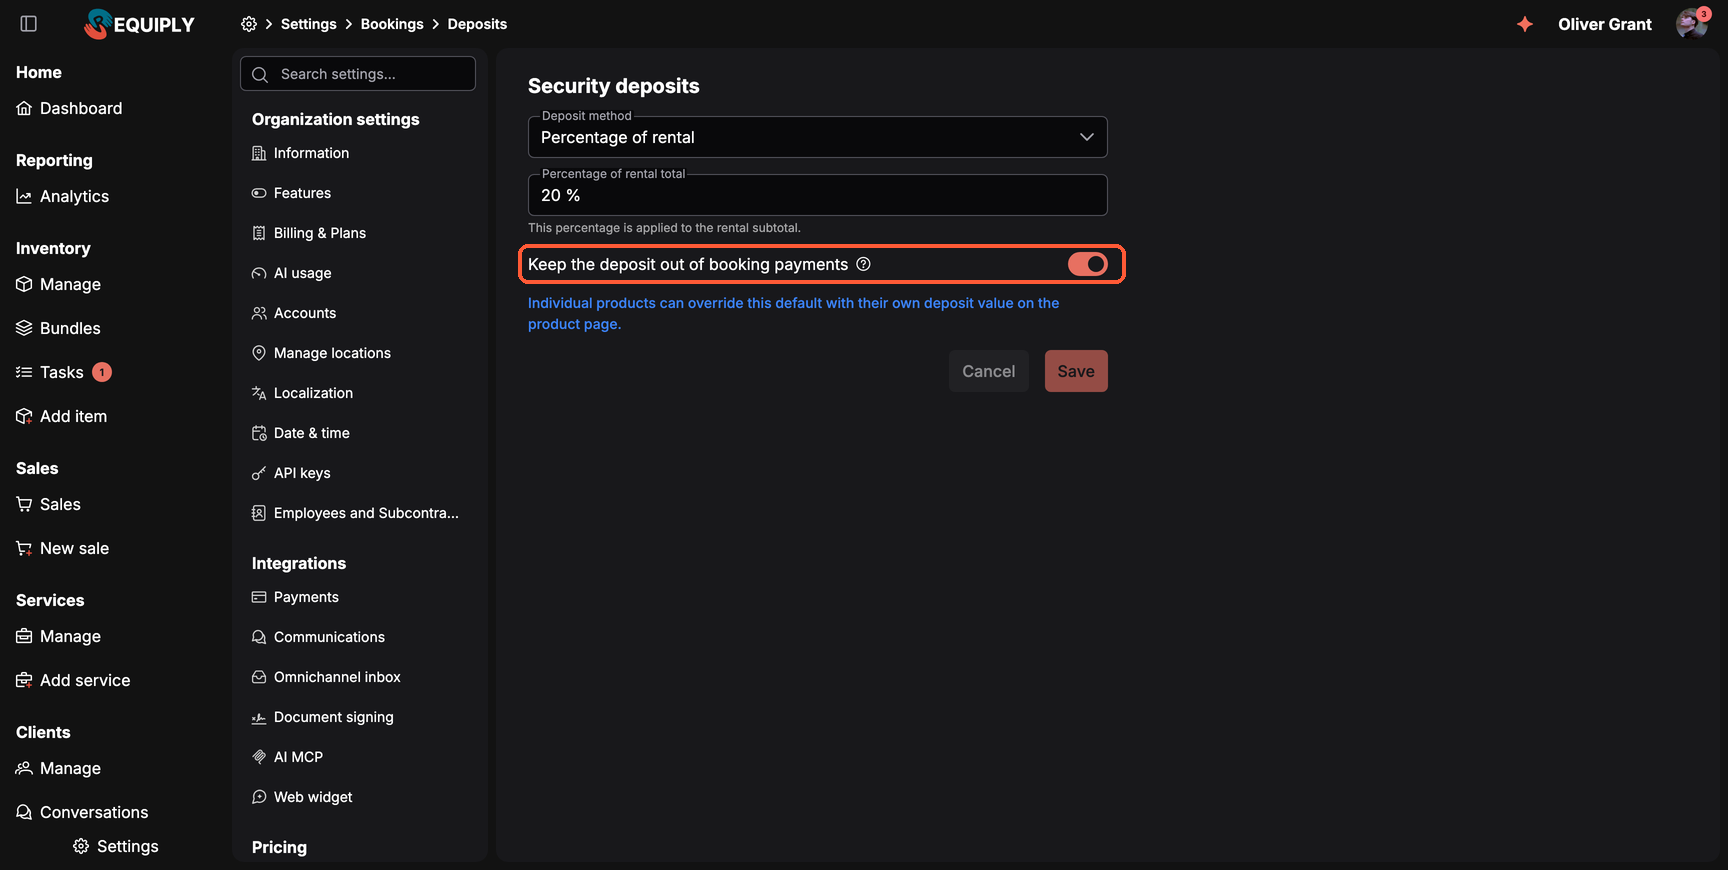
Task: Open the AI assistant sparkle icon
Action: coord(1524,24)
